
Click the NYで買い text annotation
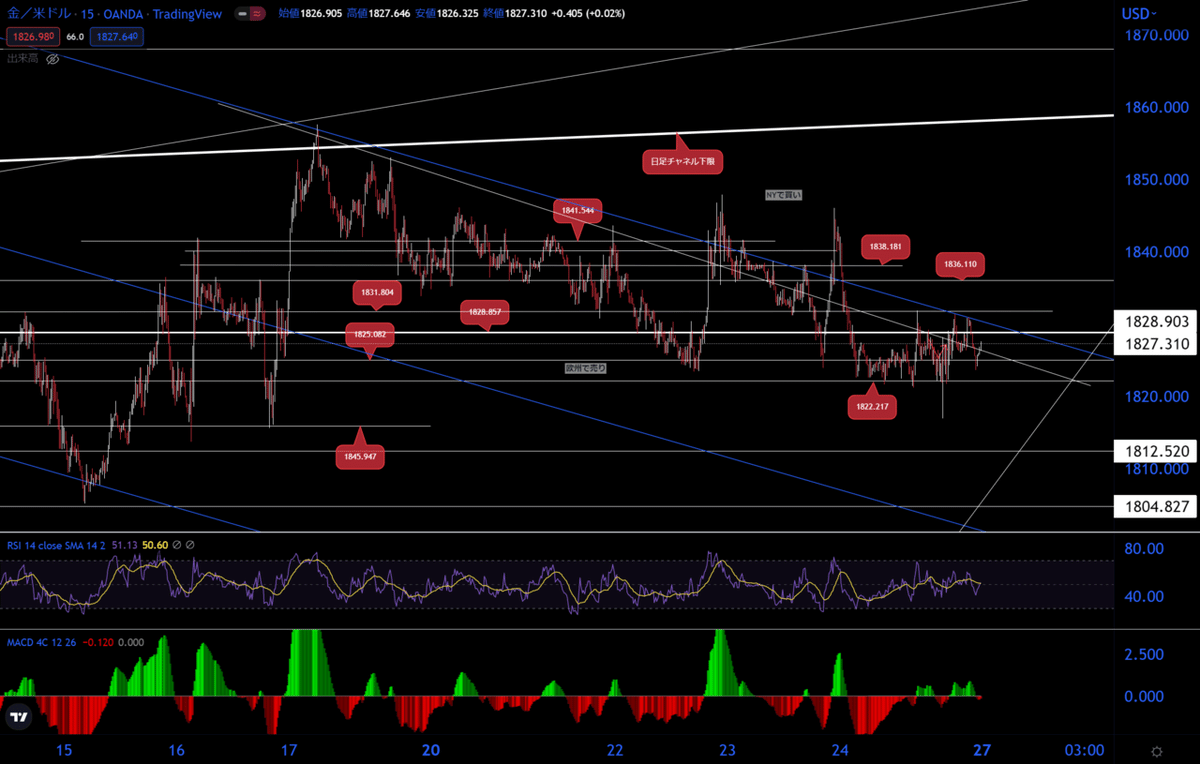(783, 195)
